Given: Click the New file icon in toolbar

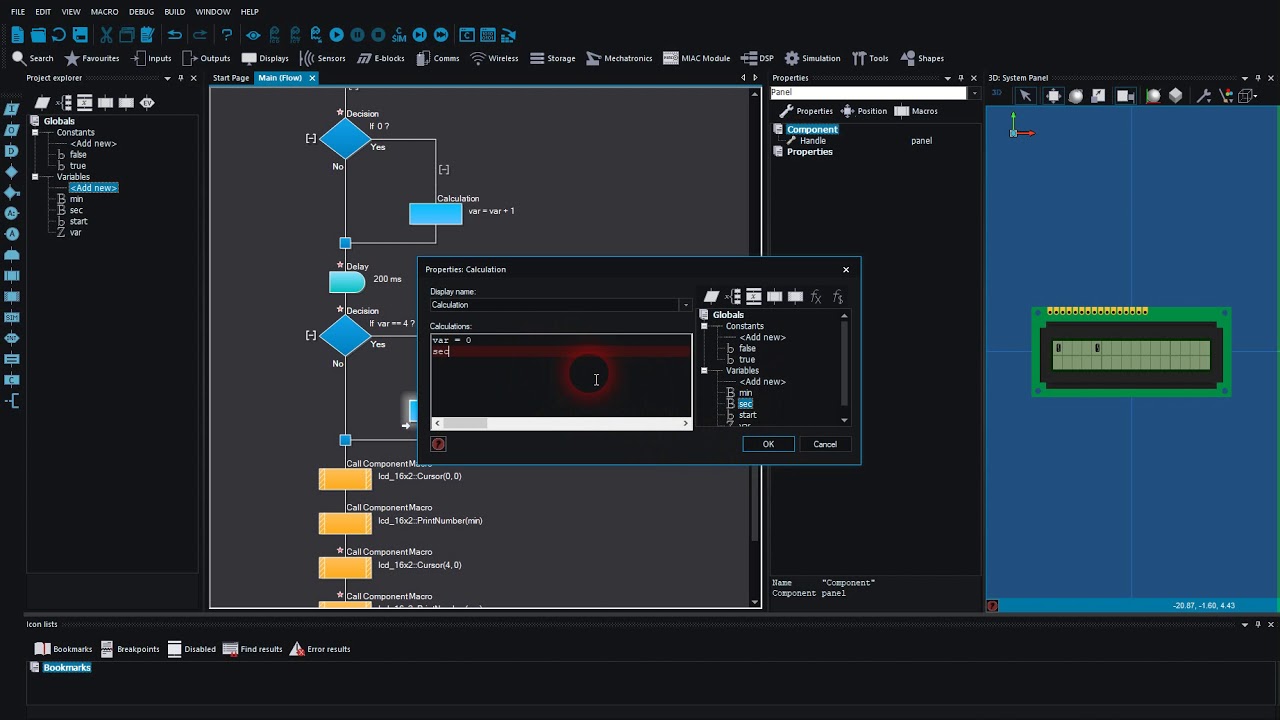Looking at the screenshot, I should 18,35.
